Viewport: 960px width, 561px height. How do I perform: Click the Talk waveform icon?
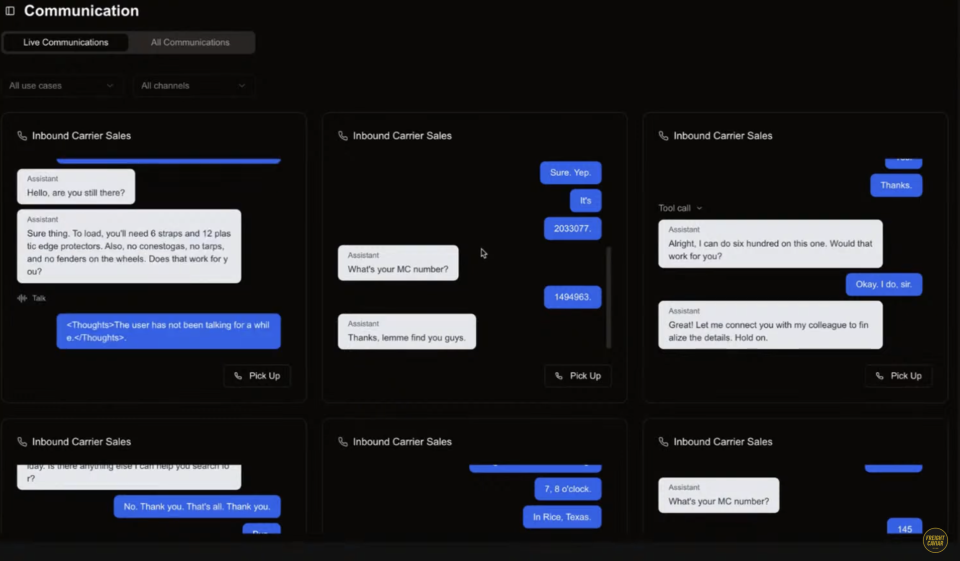tap(23, 298)
